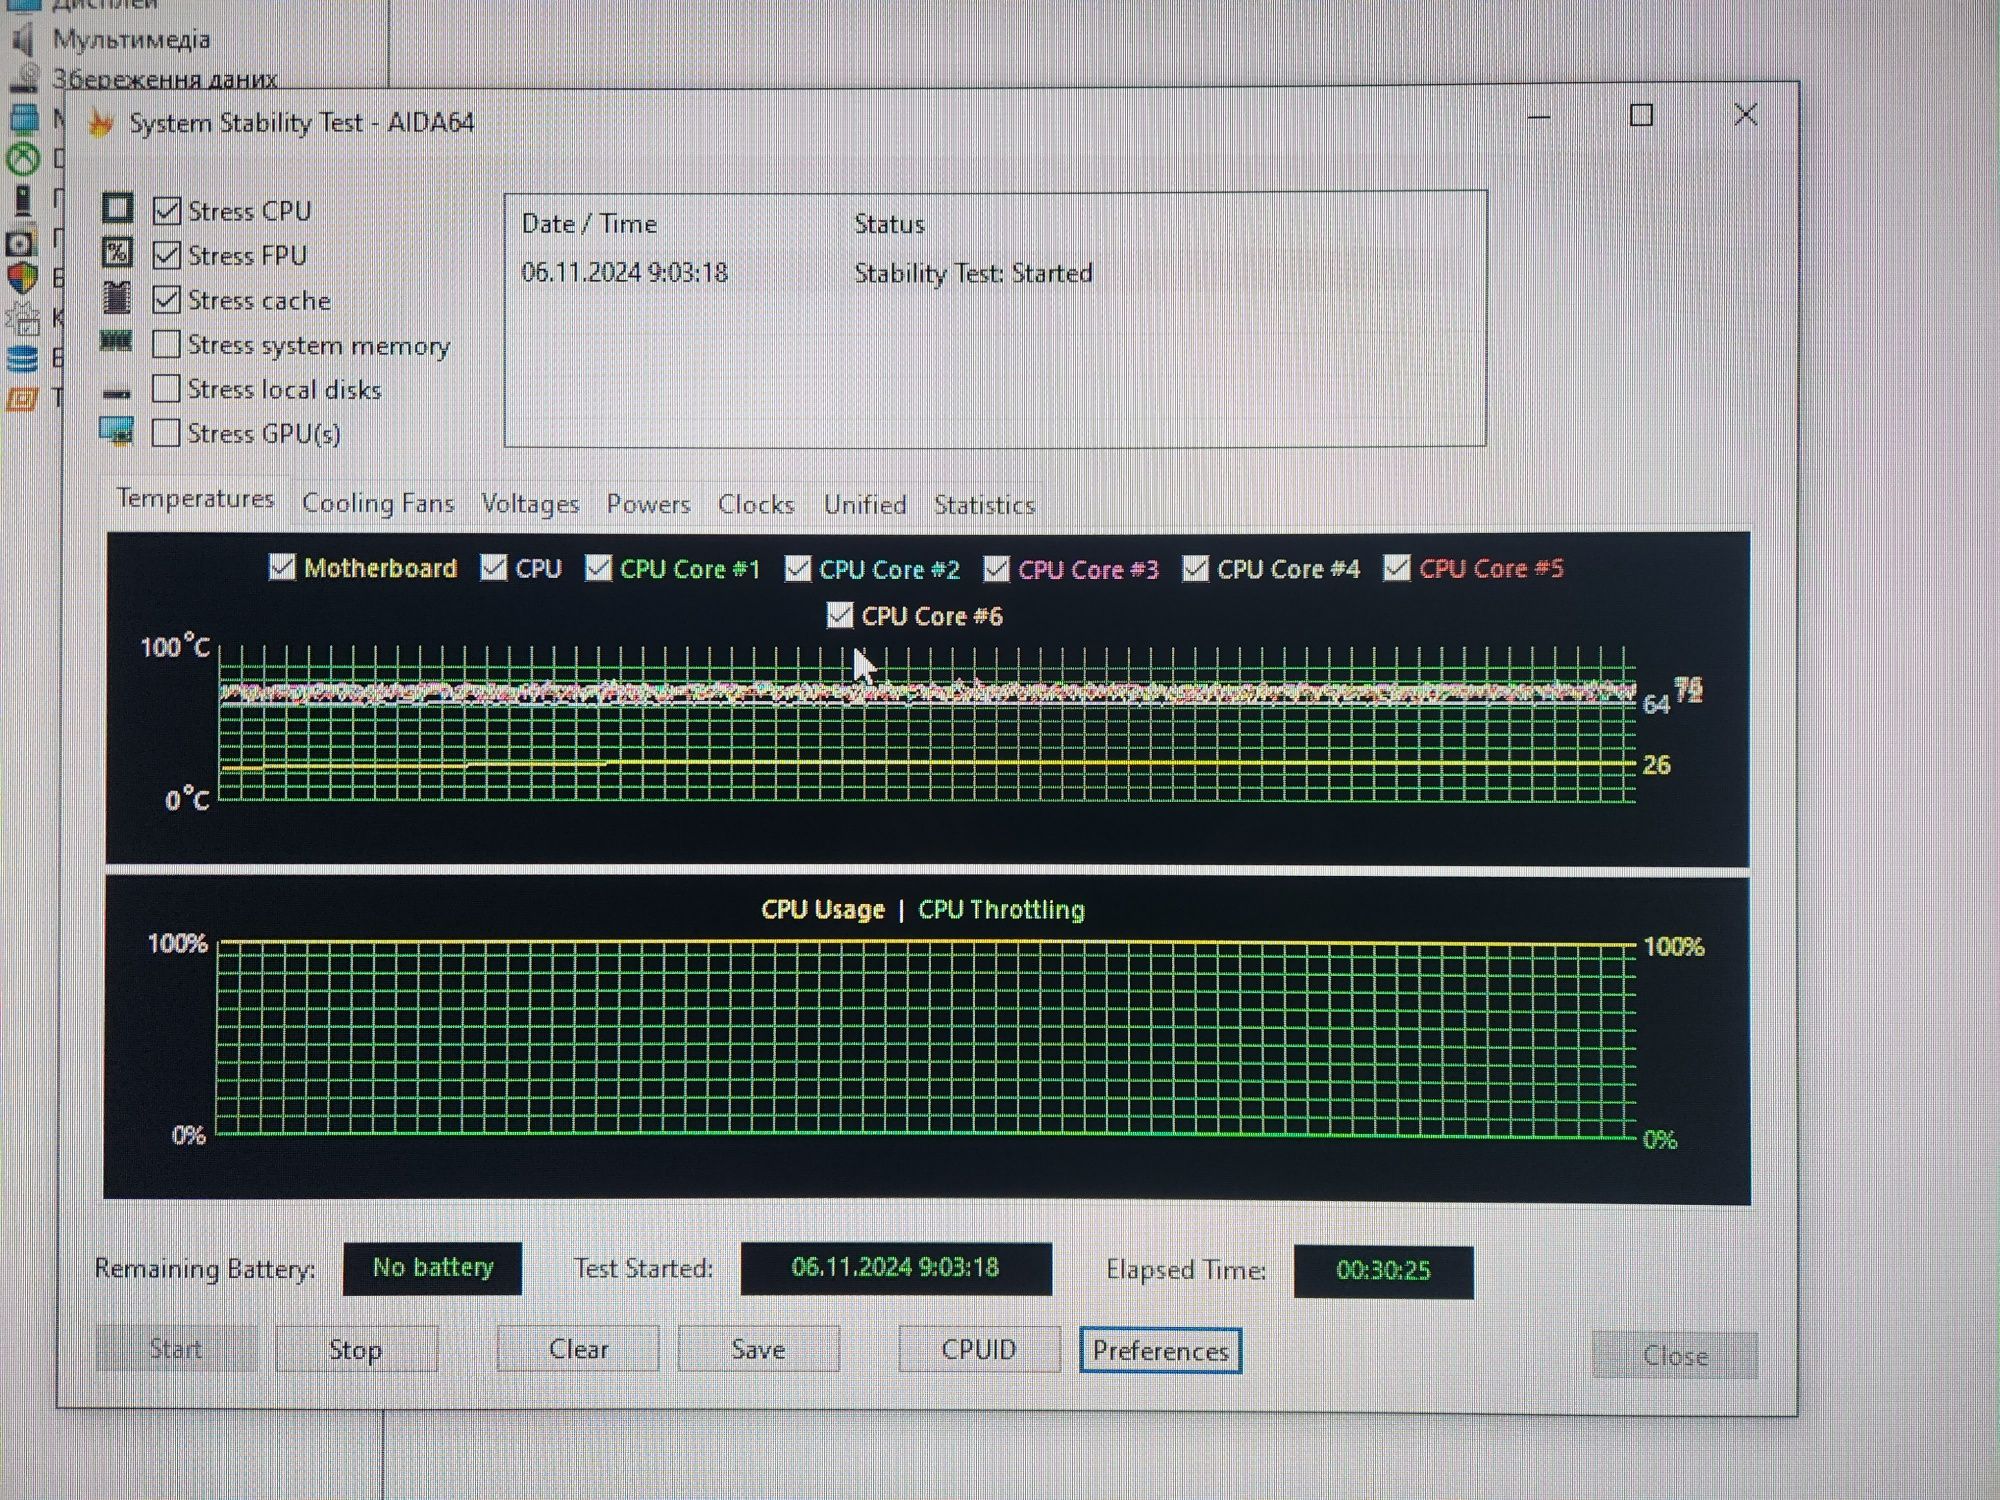Open the Cooling Fans tab
This screenshot has width=2000, height=1500.
378,503
